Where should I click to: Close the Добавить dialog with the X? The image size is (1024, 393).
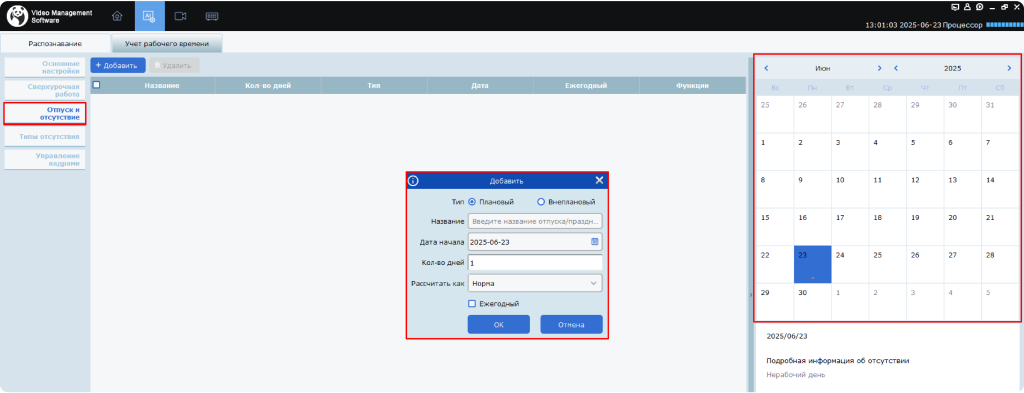coord(599,181)
